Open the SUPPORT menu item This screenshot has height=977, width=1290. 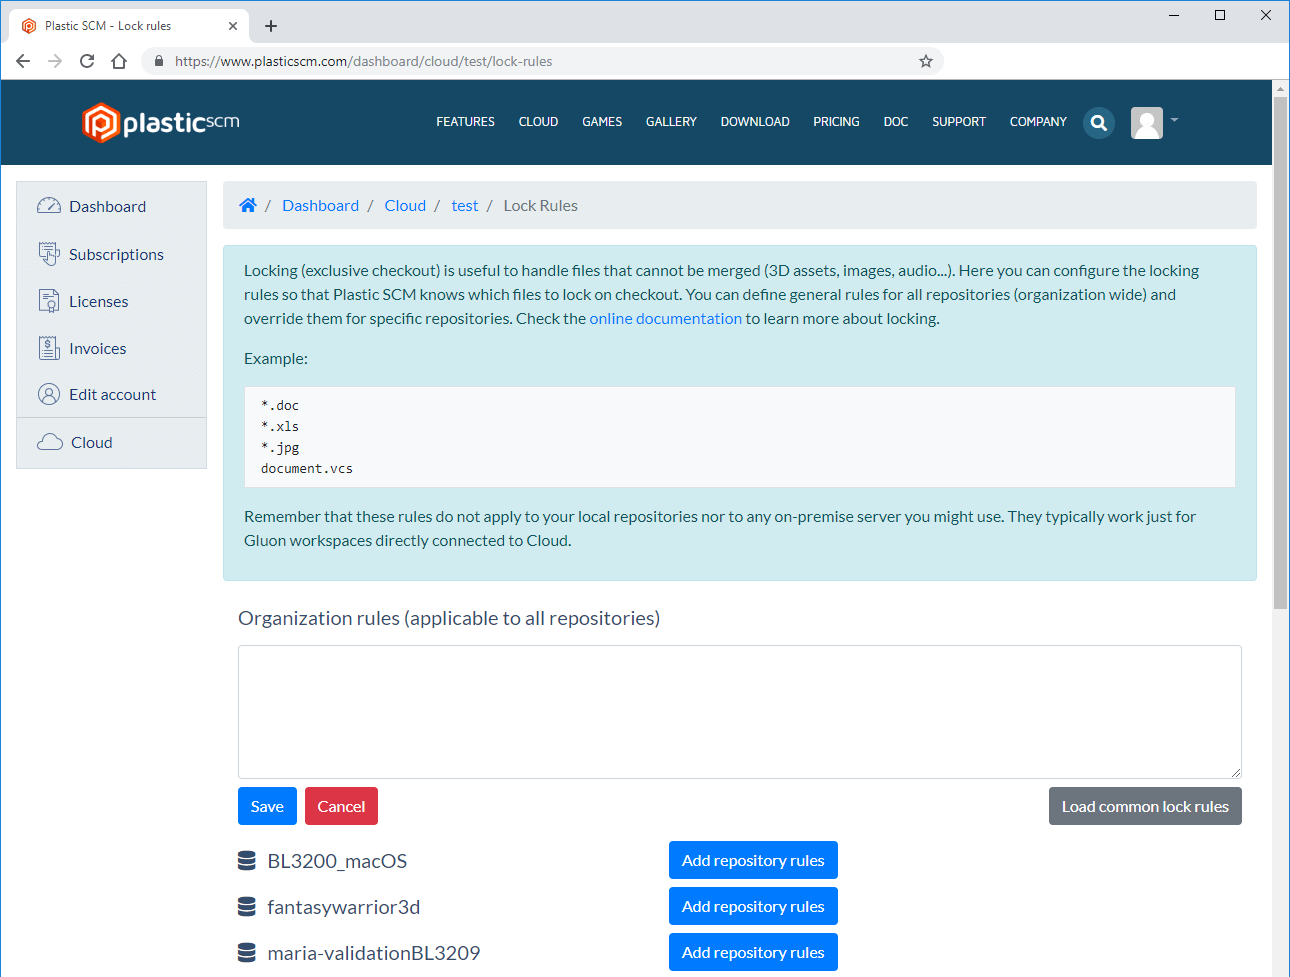959,122
